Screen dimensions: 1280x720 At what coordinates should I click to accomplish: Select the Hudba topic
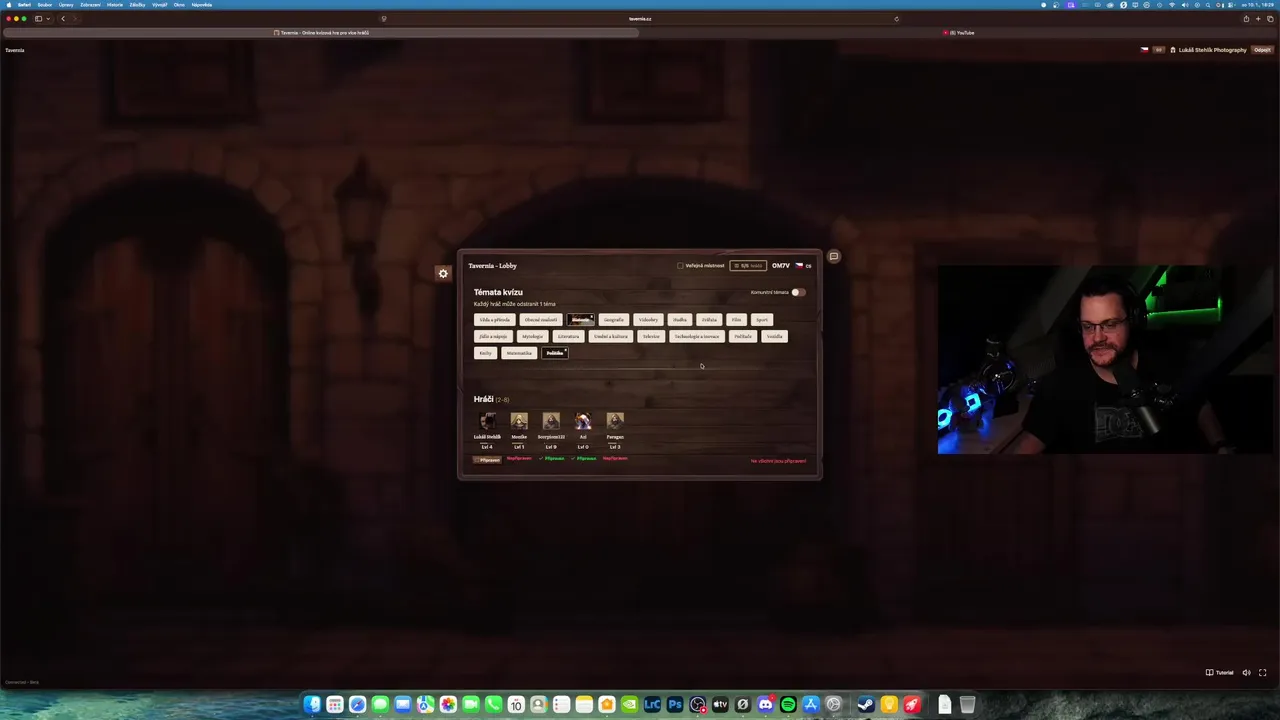coord(680,320)
